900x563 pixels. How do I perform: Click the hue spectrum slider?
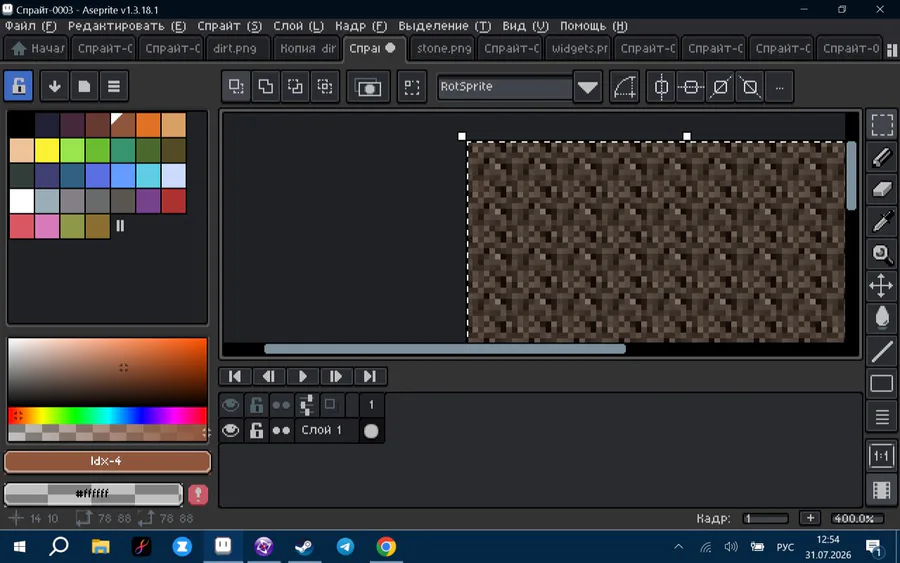(x=107, y=416)
